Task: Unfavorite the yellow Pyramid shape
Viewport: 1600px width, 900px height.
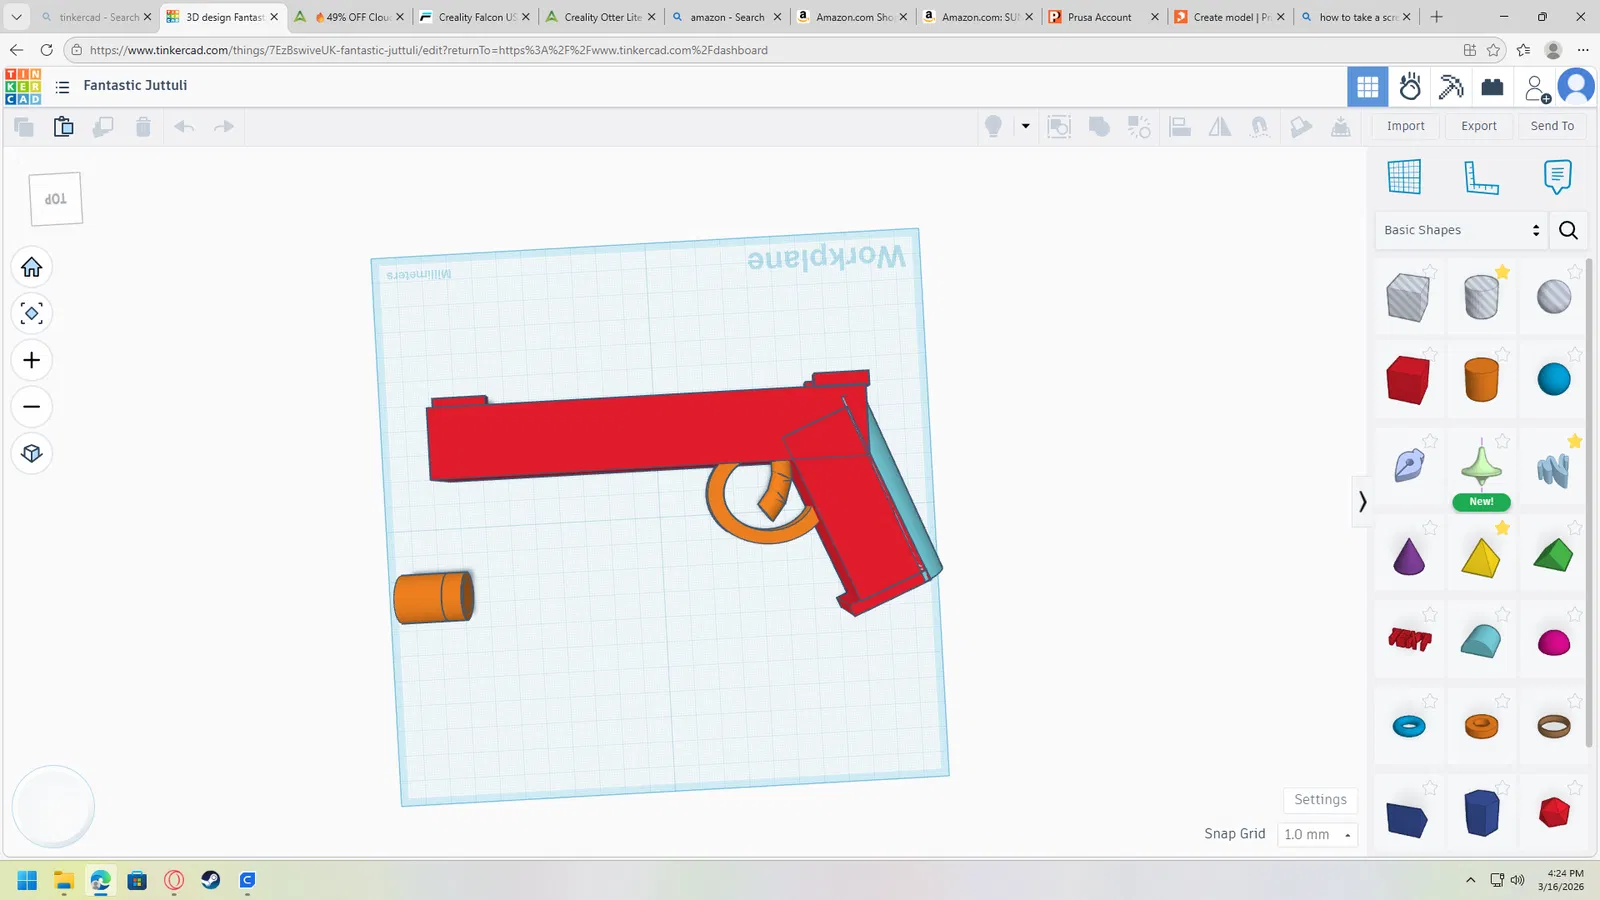Action: pos(1502,527)
